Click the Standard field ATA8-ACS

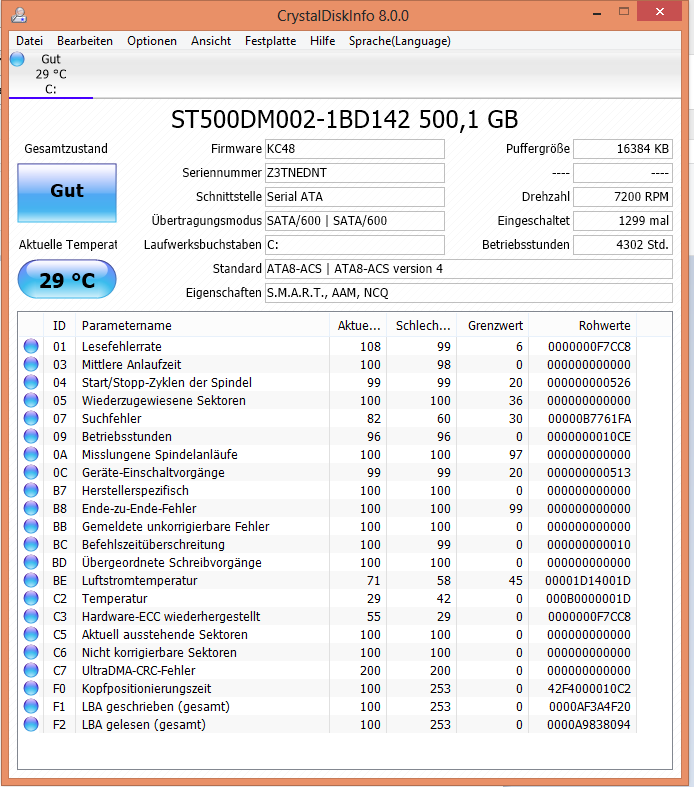click(x=469, y=269)
